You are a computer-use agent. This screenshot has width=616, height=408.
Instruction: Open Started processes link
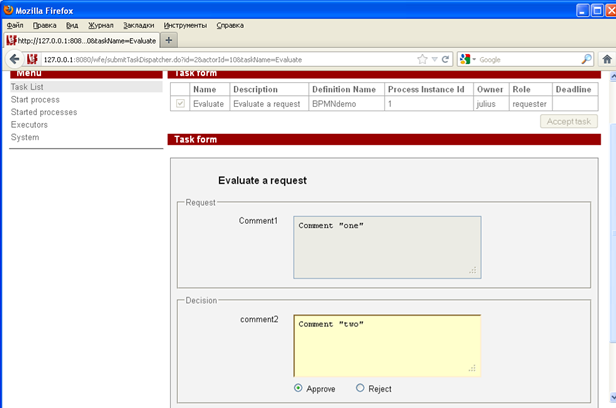pyautogui.click(x=44, y=112)
